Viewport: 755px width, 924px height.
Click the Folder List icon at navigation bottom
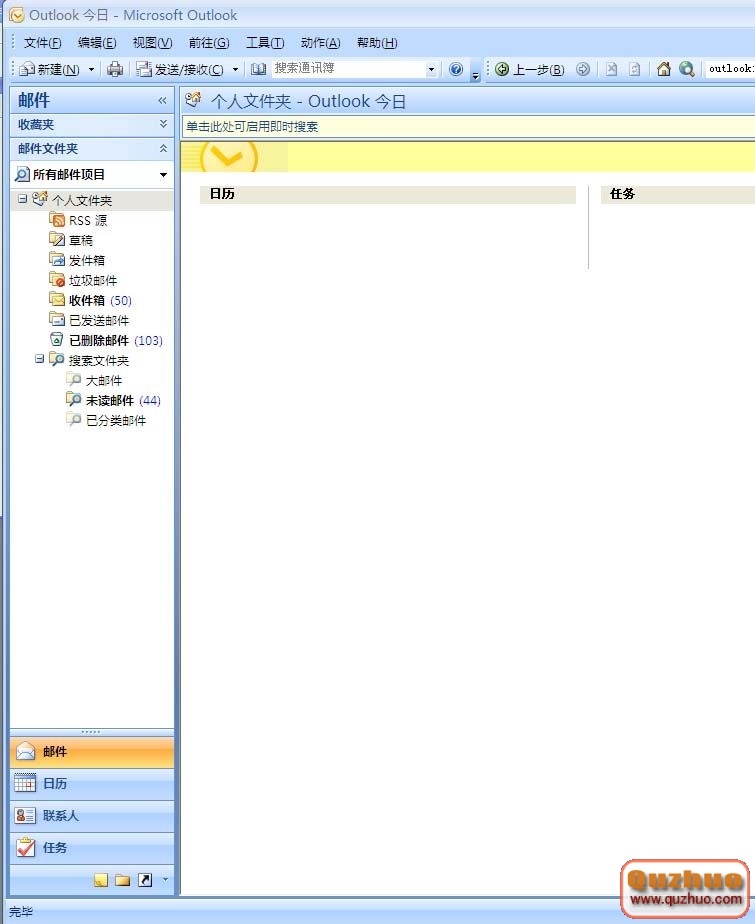click(123, 880)
